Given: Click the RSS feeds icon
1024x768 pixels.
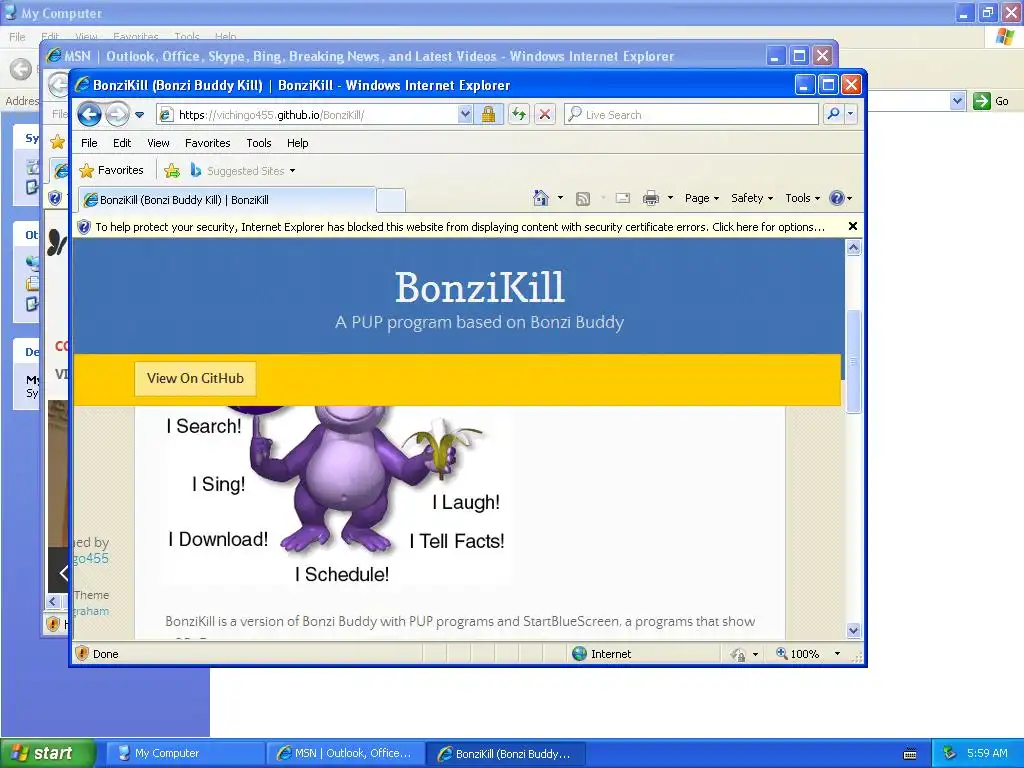Looking at the screenshot, I should (x=583, y=199).
